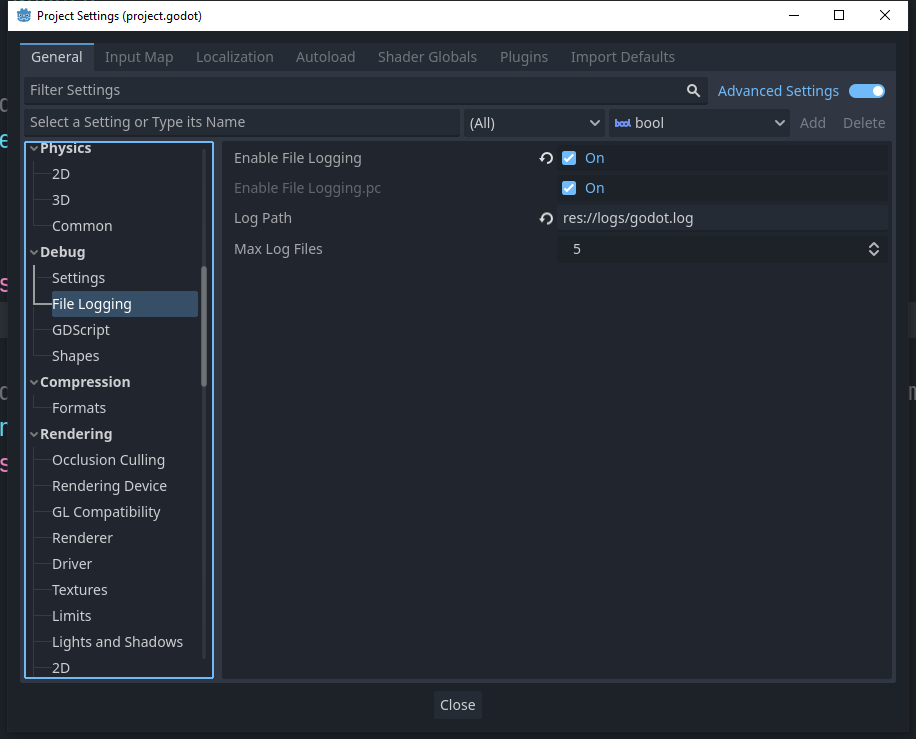Collapse the Rendering tree section

pos(33,434)
